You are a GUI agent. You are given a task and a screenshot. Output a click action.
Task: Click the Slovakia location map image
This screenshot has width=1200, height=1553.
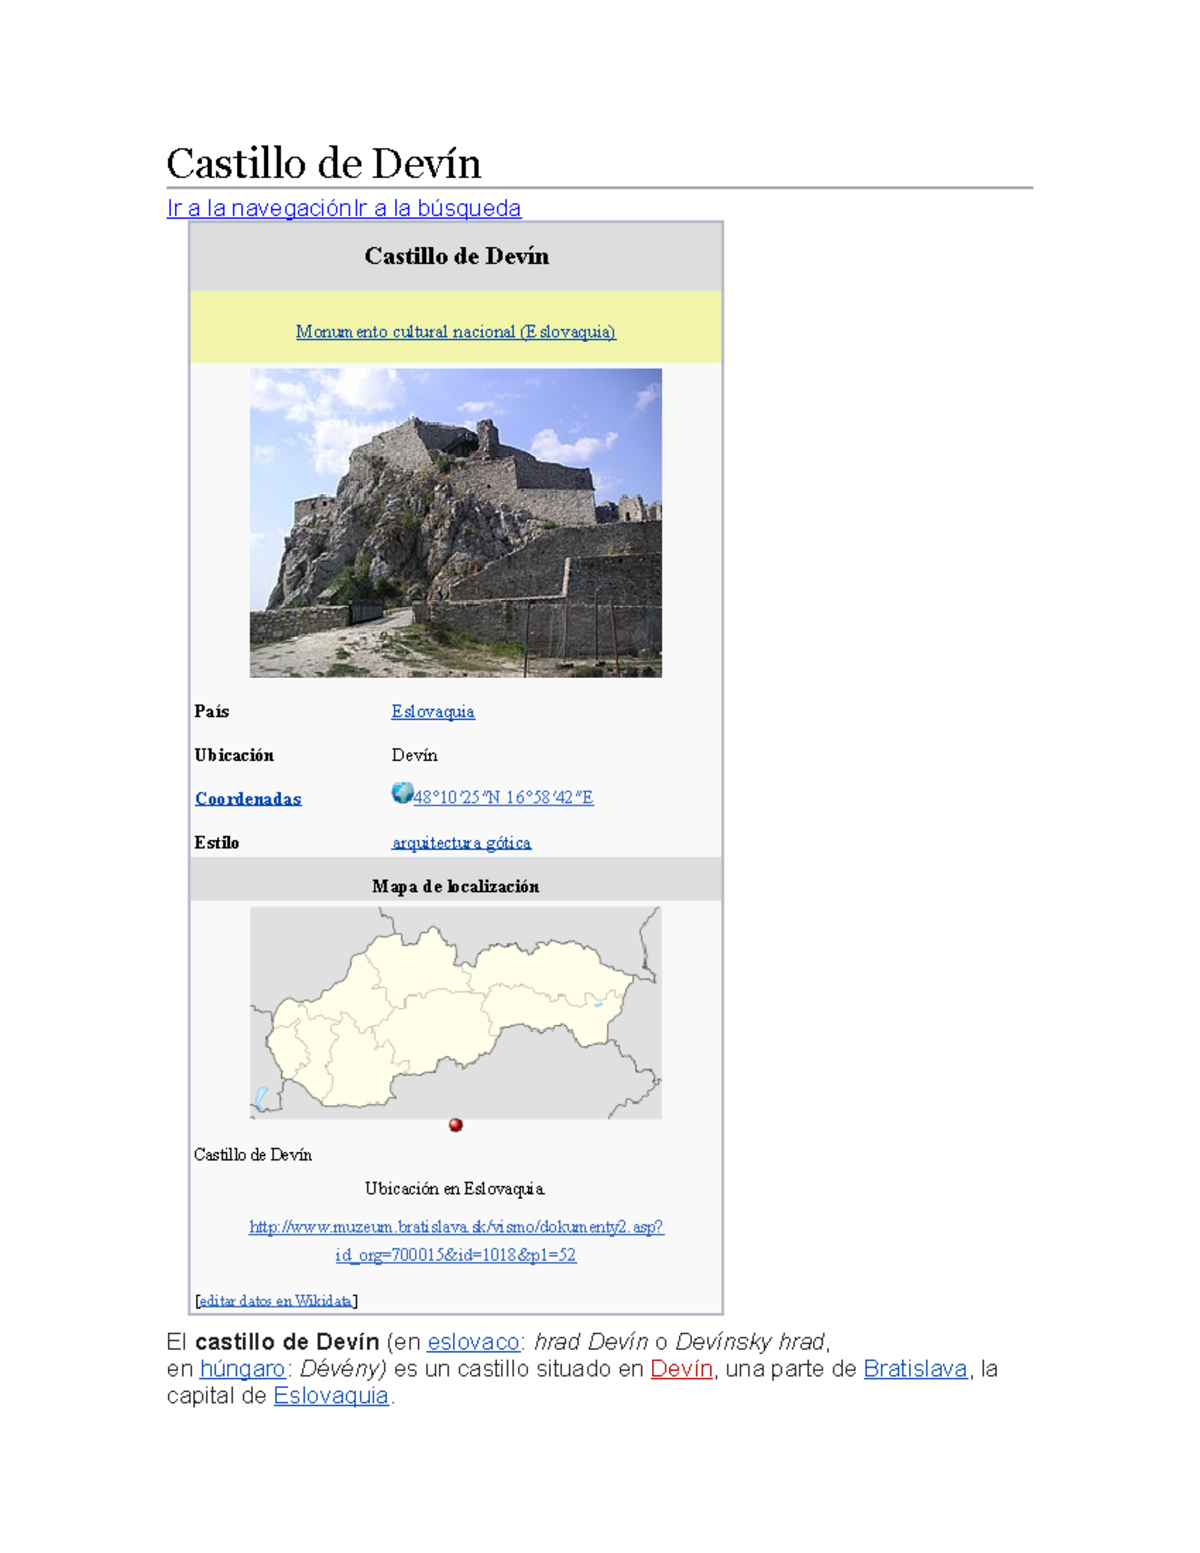pos(456,1013)
